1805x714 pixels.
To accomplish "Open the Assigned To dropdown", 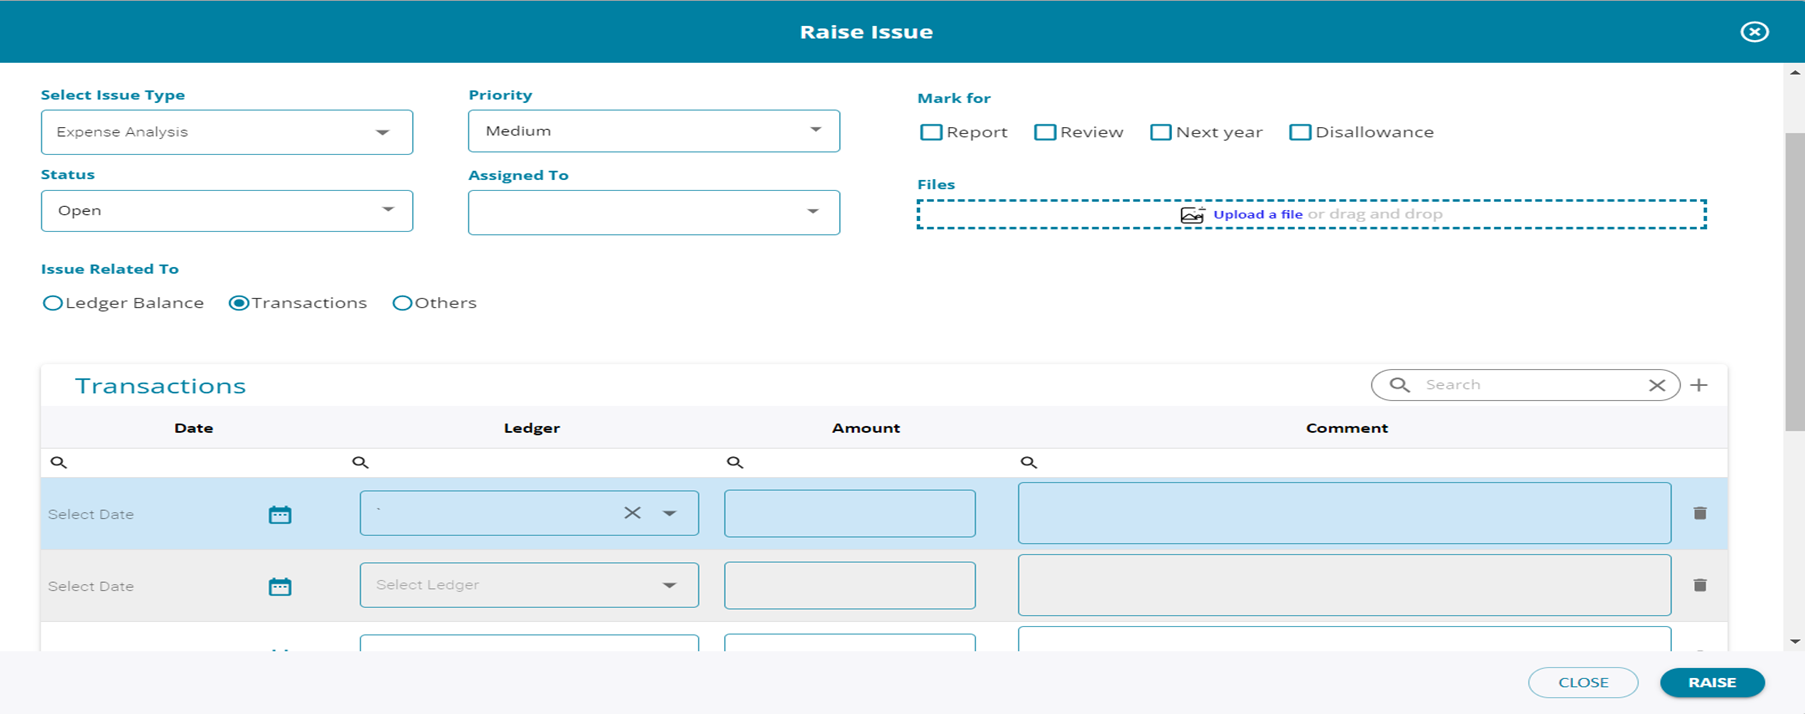I will (654, 212).
